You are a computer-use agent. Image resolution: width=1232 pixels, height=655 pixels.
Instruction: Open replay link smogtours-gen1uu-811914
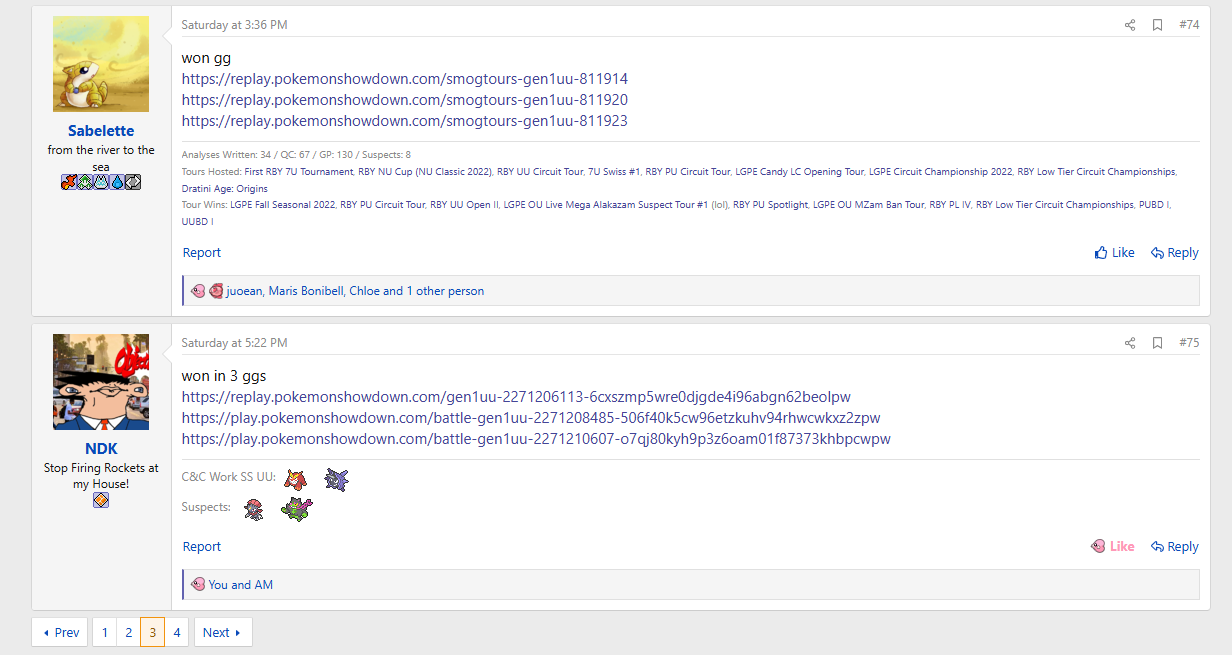pos(405,79)
